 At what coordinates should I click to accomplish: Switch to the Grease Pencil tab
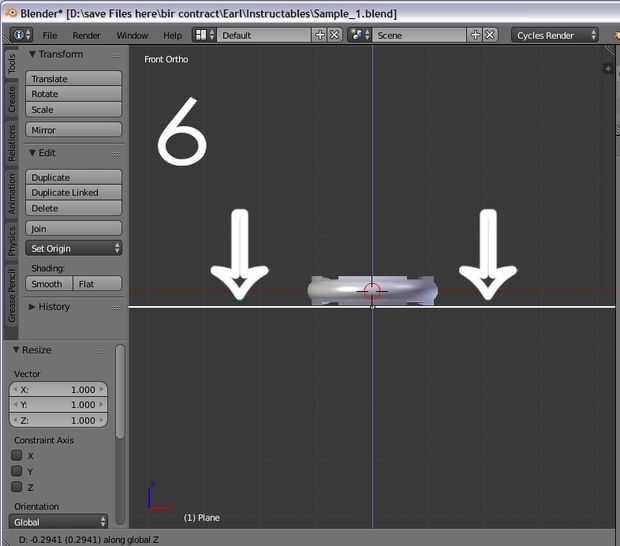pos(11,296)
